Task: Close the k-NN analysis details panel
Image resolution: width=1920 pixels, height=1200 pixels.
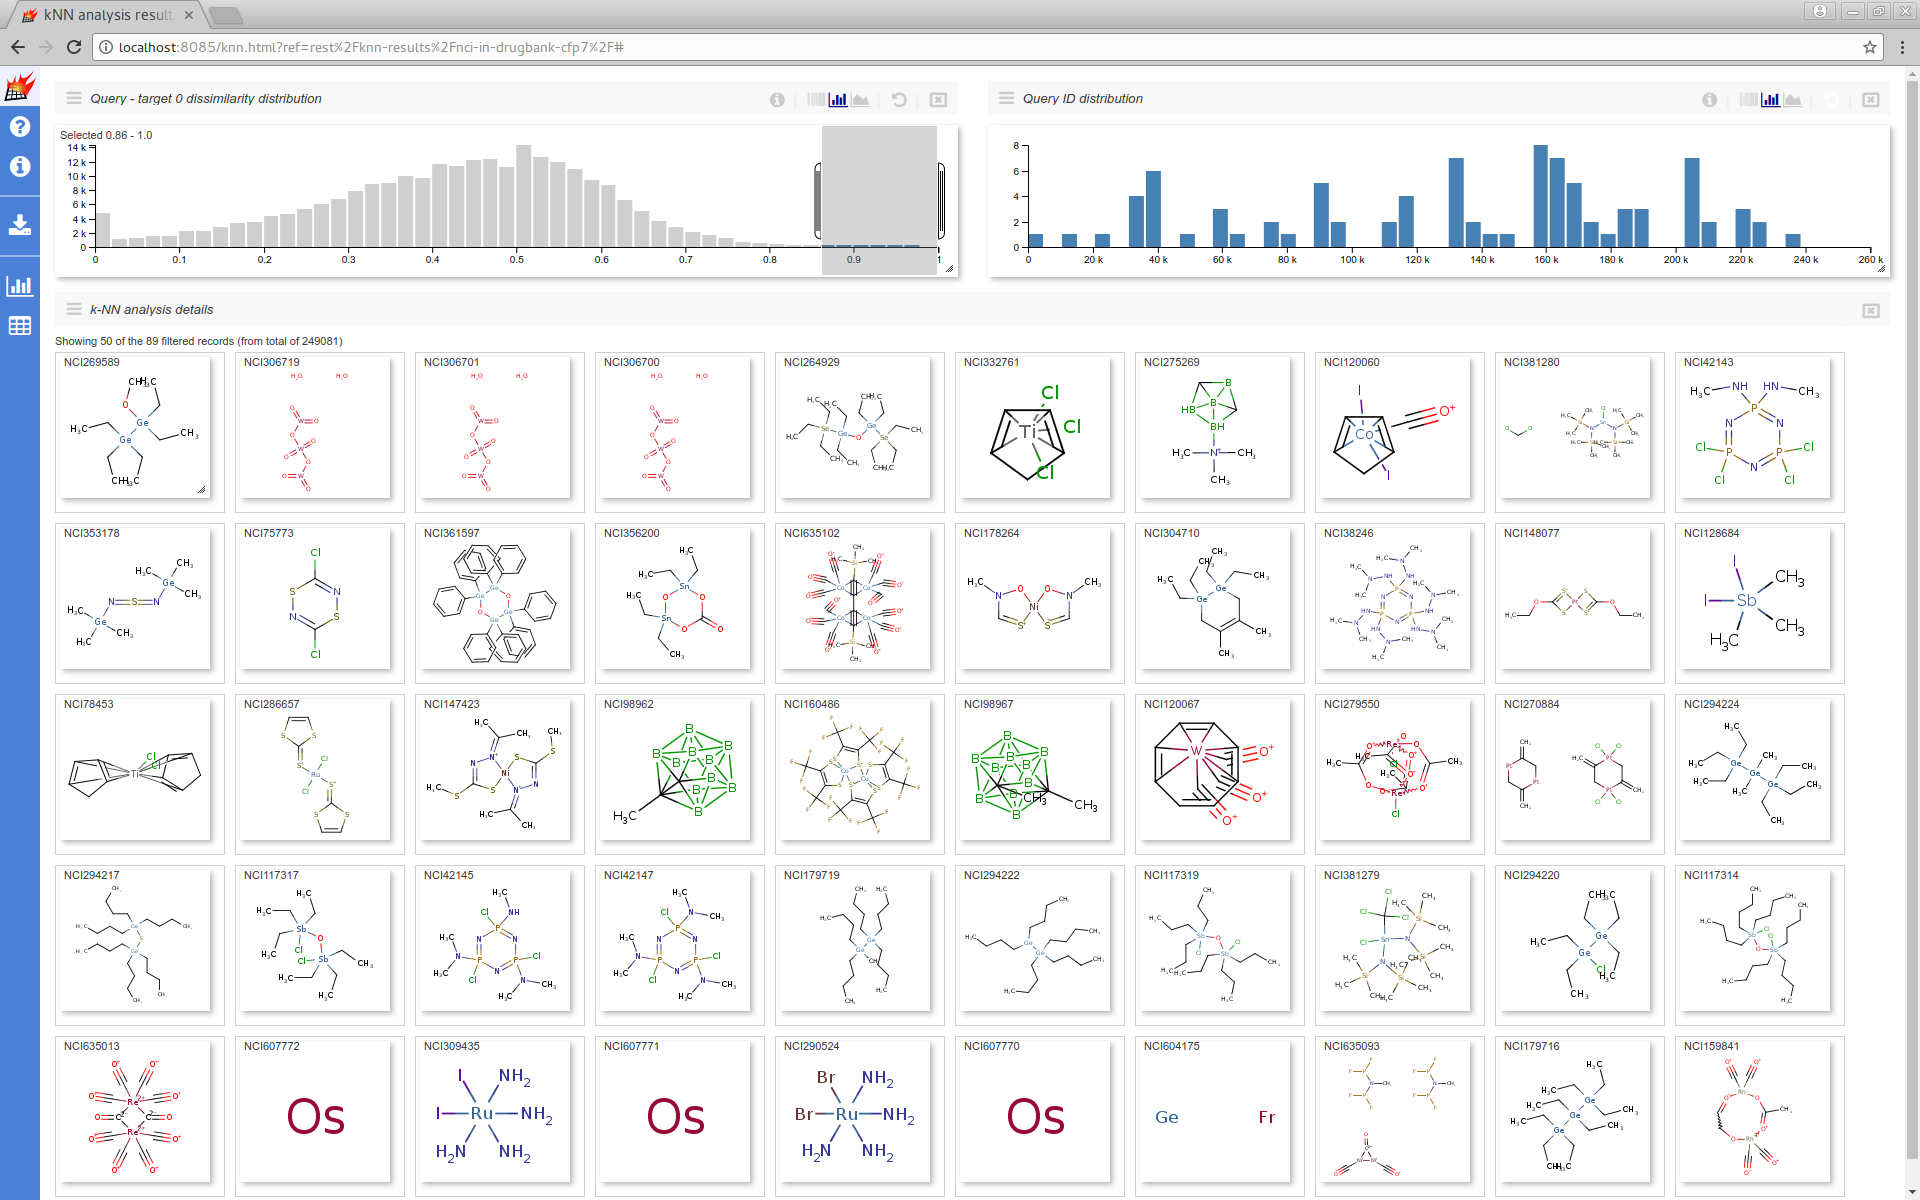Action: coord(1870,310)
